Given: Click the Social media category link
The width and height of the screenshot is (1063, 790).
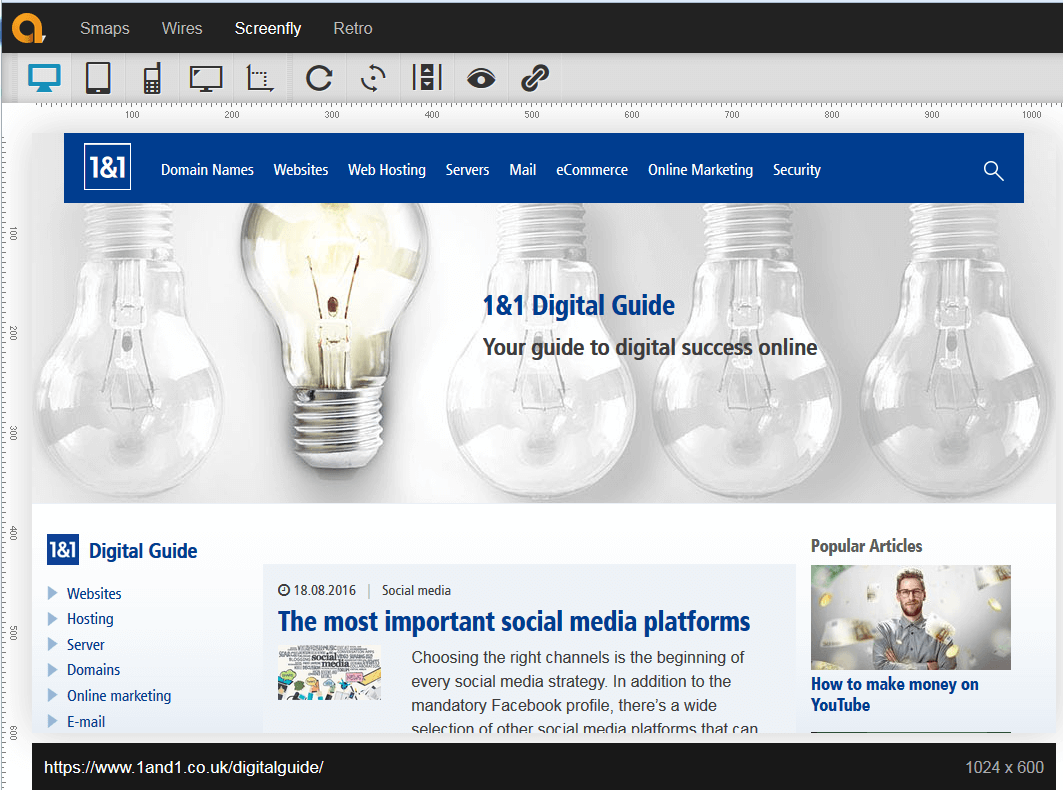Looking at the screenshot, I should point(416,591).
